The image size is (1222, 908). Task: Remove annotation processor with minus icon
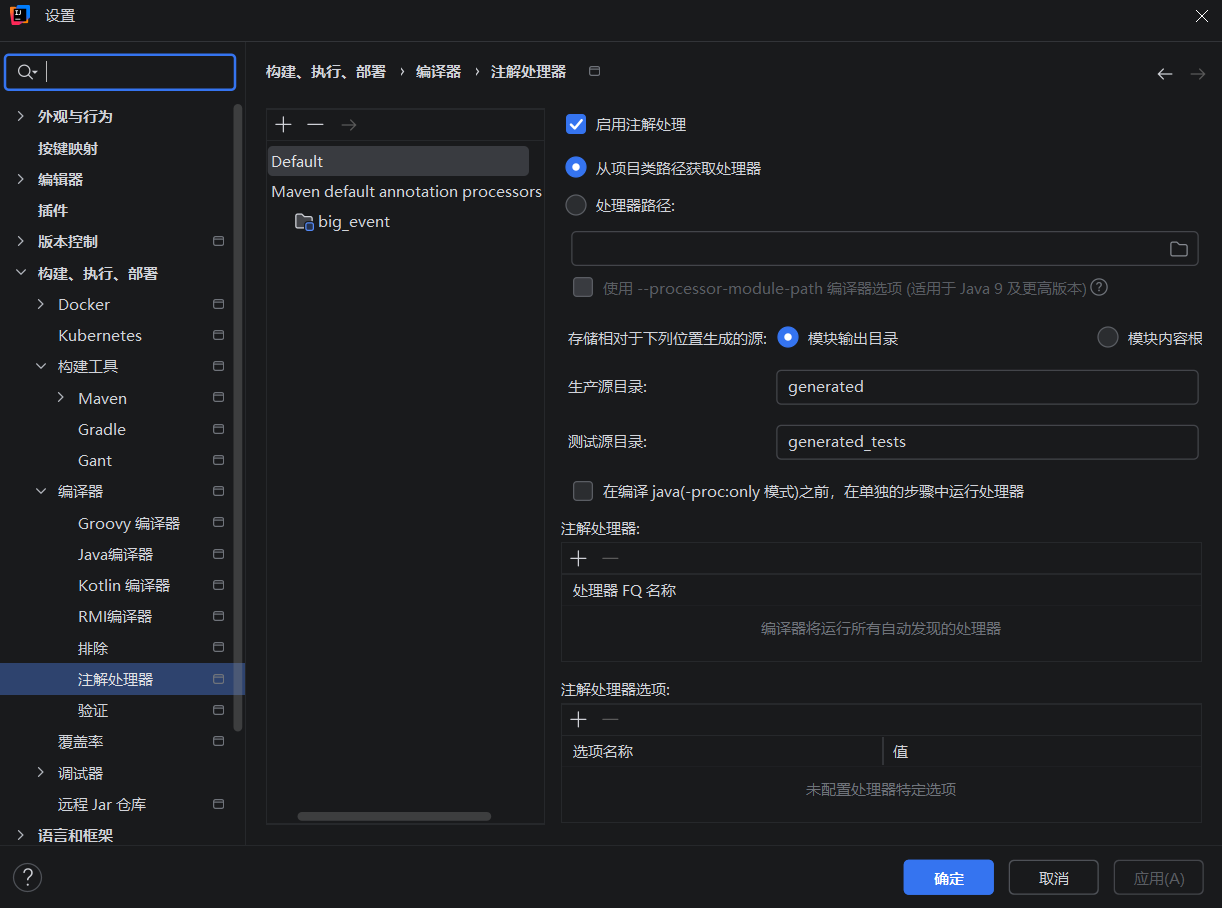[610, 558]
